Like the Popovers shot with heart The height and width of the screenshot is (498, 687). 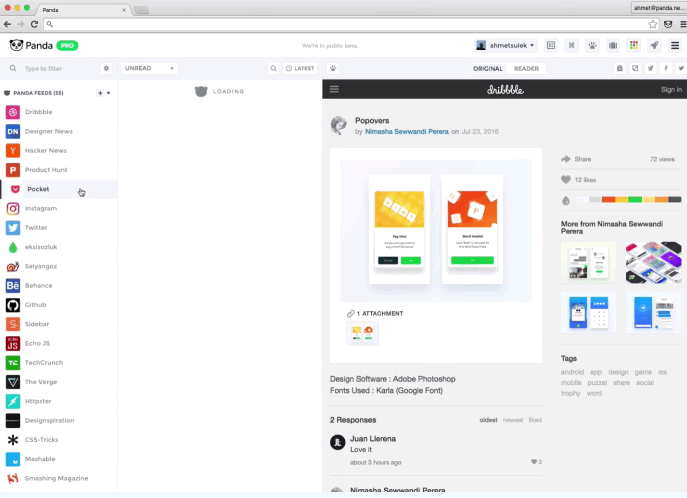[x=566, y=180]
